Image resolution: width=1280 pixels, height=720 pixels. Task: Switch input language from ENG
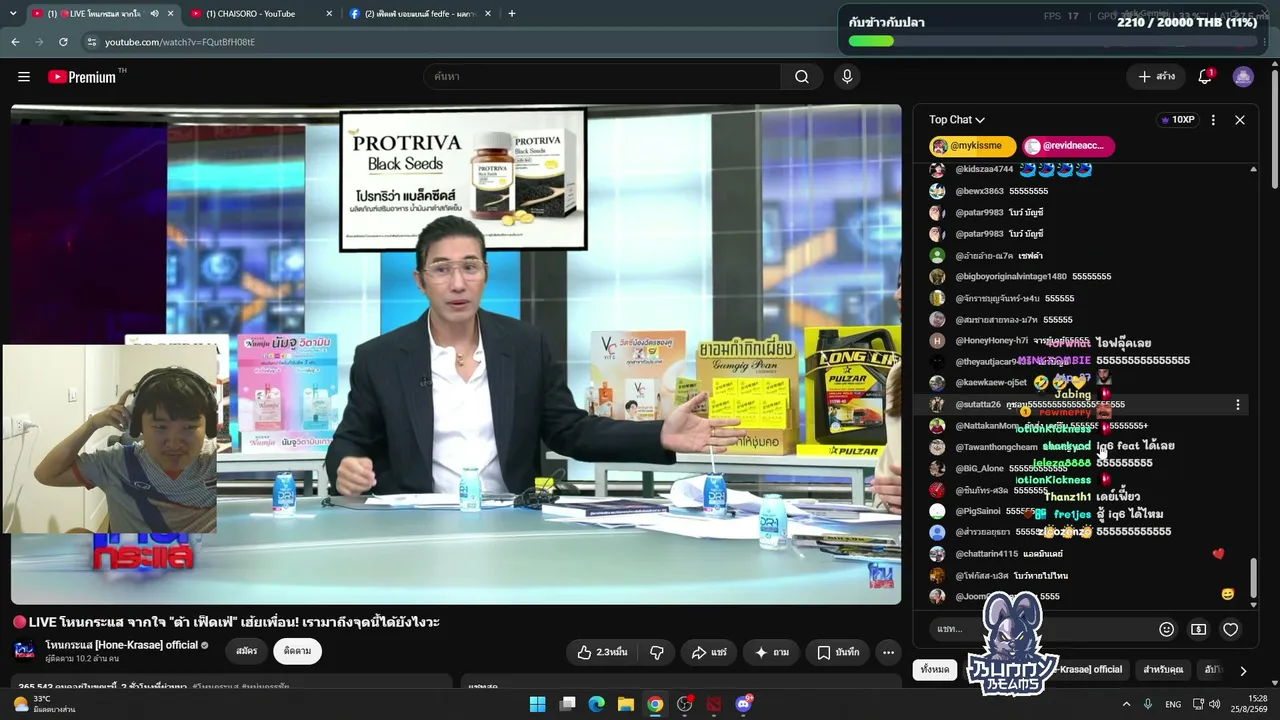(1173, 704)
